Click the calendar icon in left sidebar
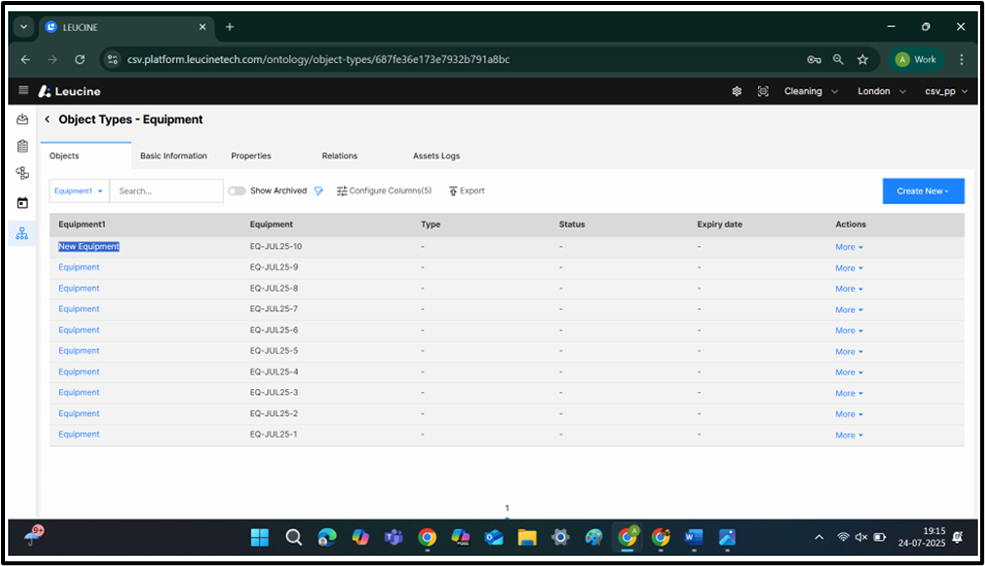The height and width of the screenshot is (566, 985). (22, 203)
